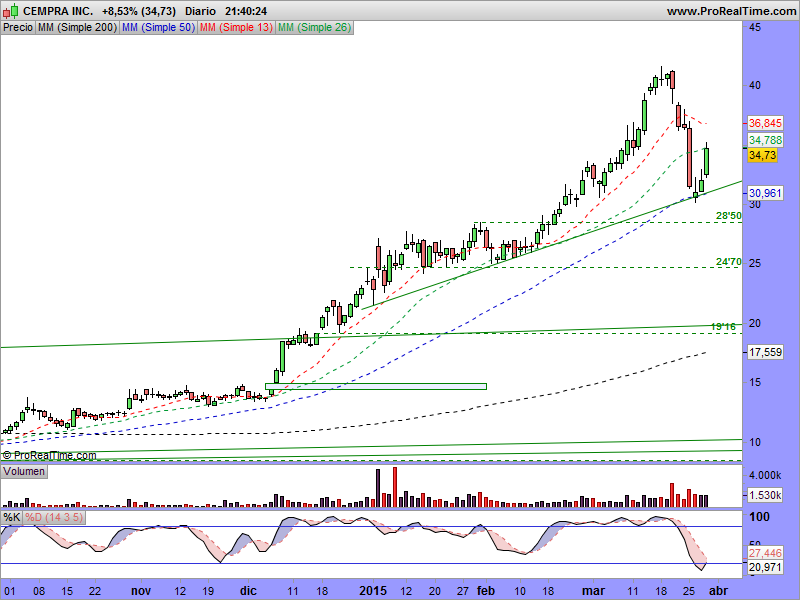Click the 2015 year marker on time axis
800x600 pixels.
pyautogui.click(x=373, y=591)
